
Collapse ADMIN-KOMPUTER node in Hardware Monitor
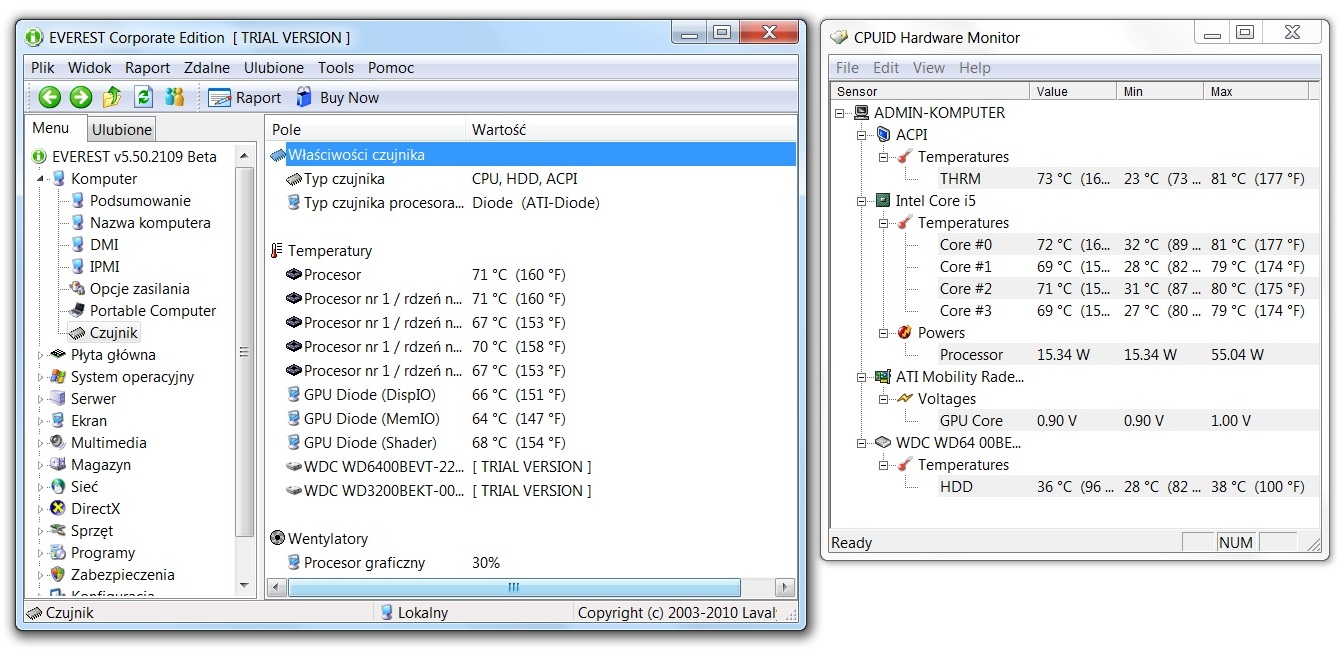tap(840, 113)
